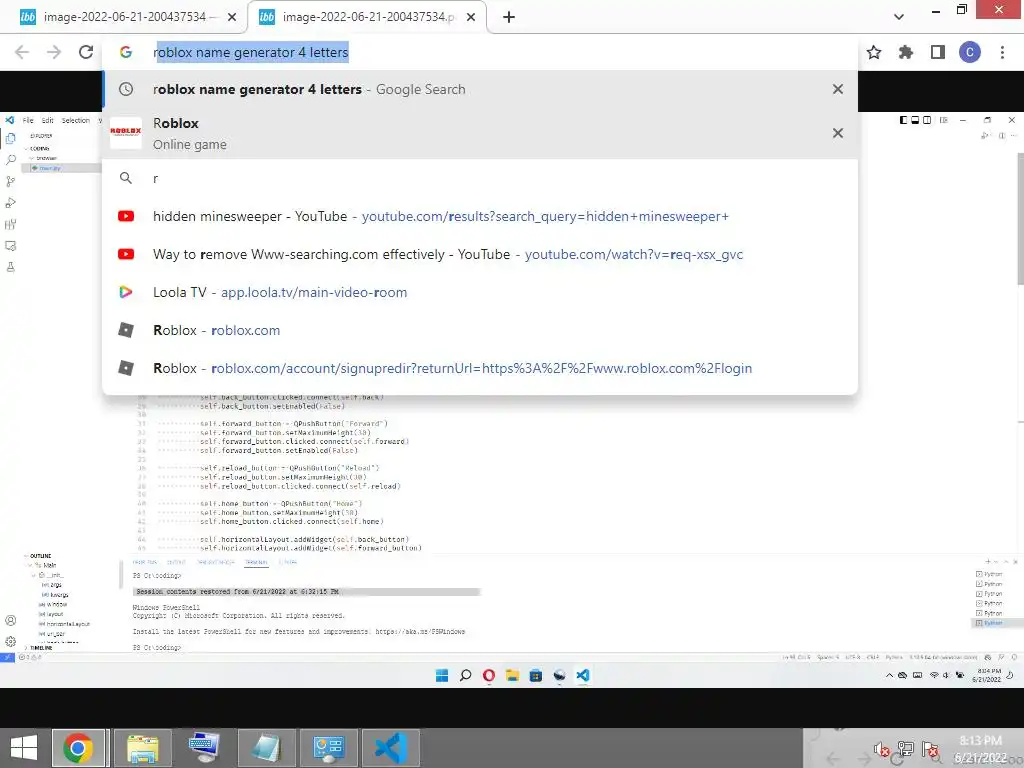Collapse the CODING folder in VS Code Explorer
Viewport: 1024px width, 768px height.
coord(38,148)
